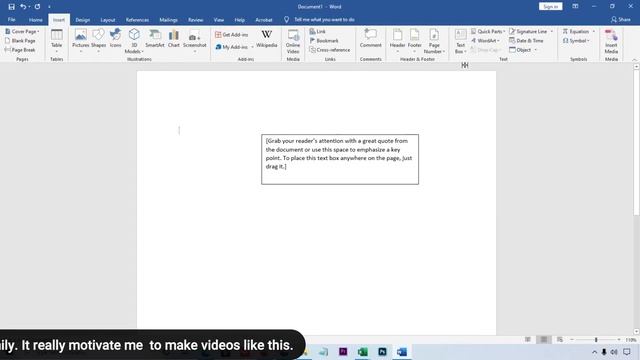Click the zoom out minus button
Viewport: 640px width, 360px height.
coord(572,340)
